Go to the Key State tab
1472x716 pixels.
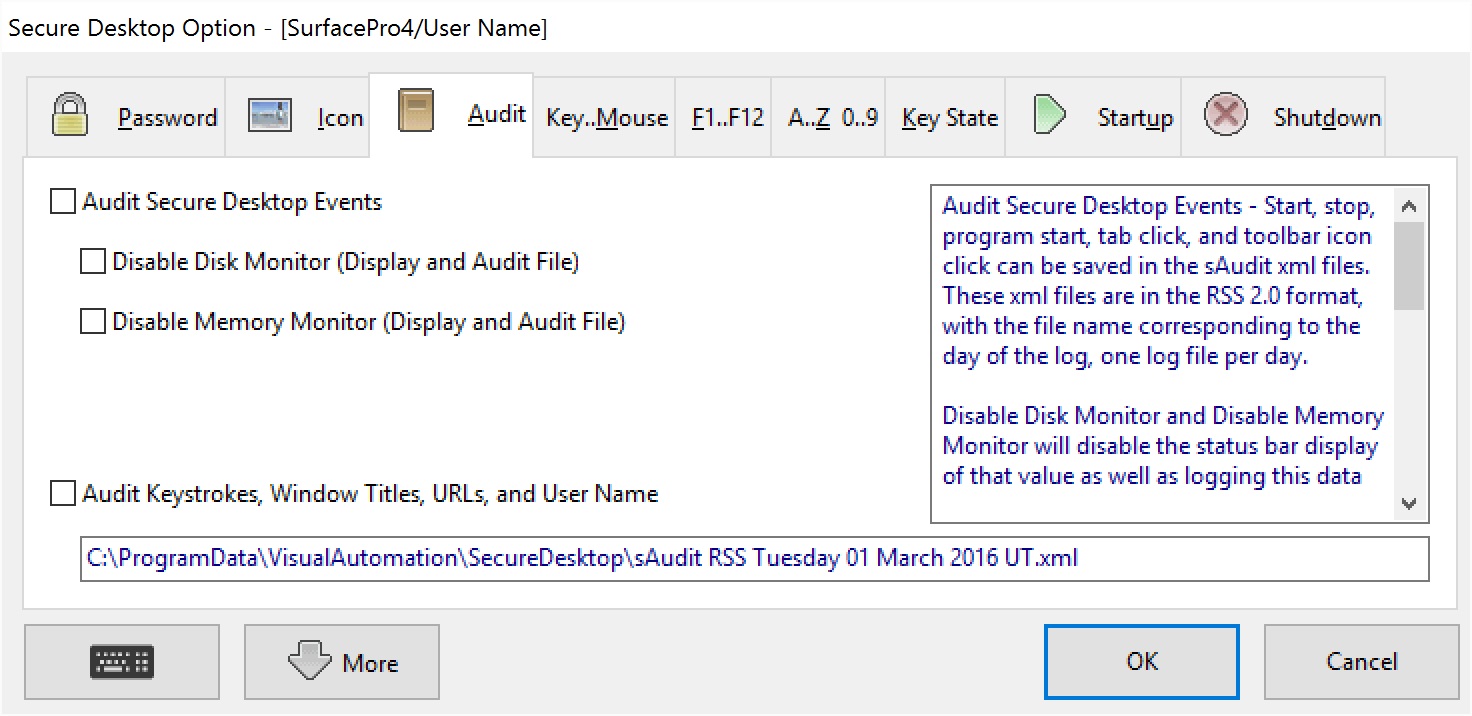click(x=949, y=118)
